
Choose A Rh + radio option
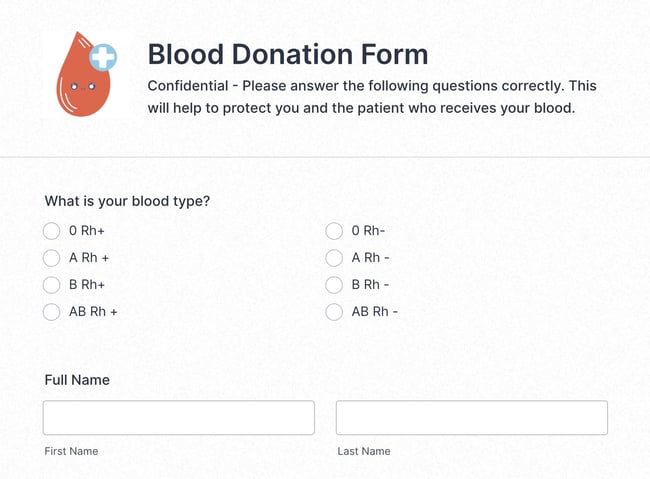[x=52, y=258]
